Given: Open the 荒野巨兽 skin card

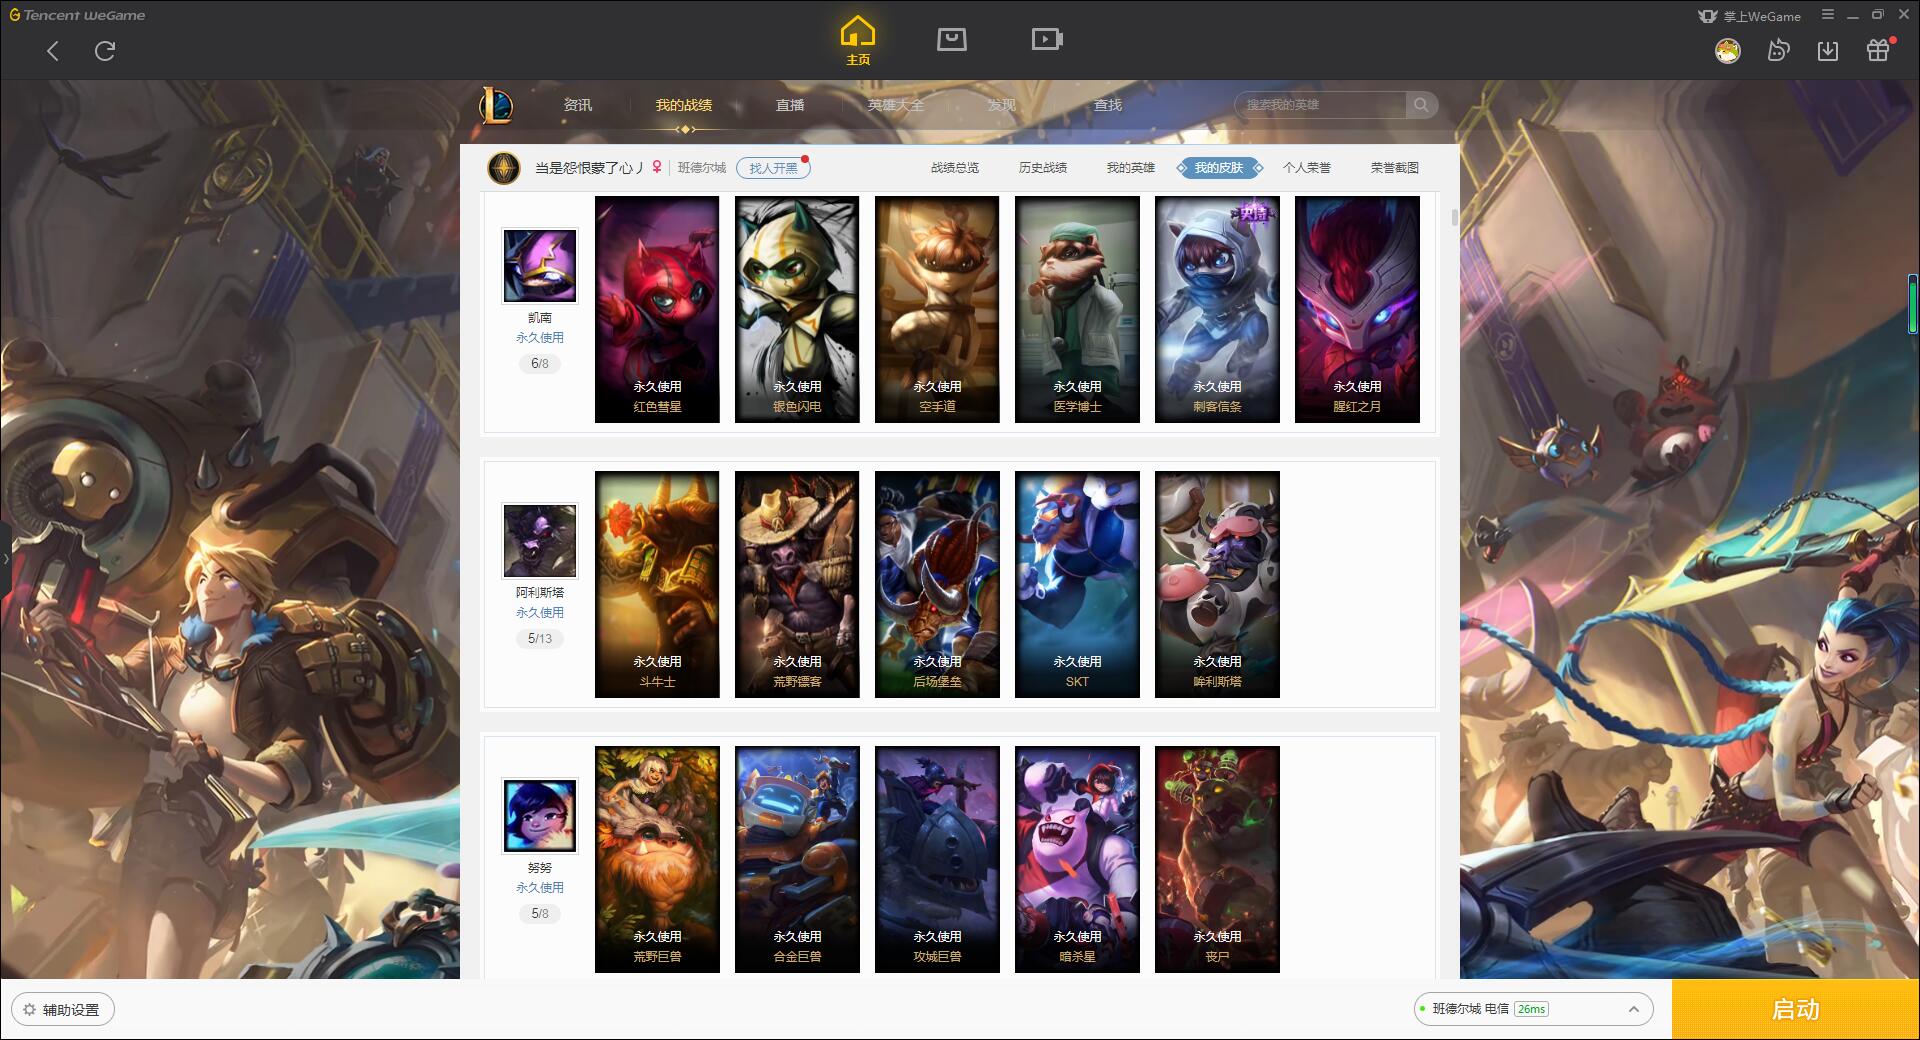Looking at the screenshot, I should (x=657, y=859).
